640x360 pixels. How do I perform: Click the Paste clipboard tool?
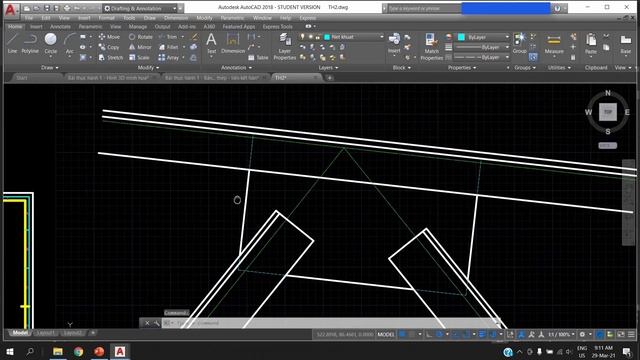click(x=591, y=43)
